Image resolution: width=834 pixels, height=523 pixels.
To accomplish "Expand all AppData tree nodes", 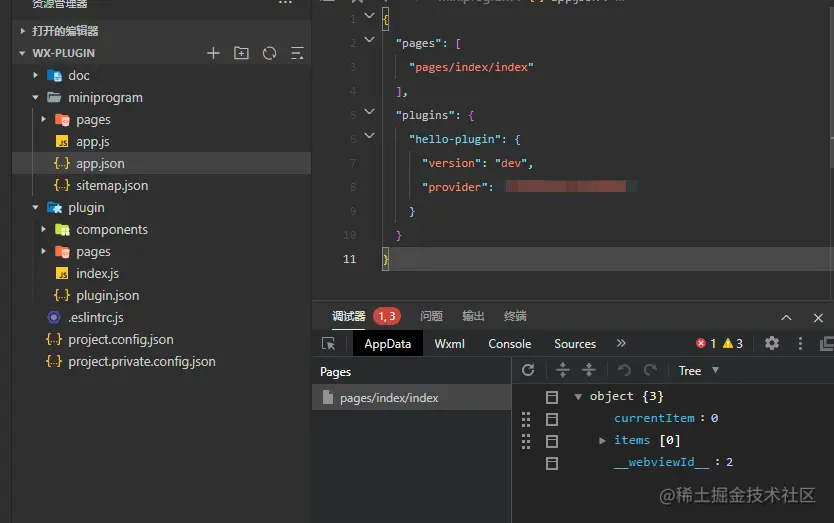I will coord(563,370).
